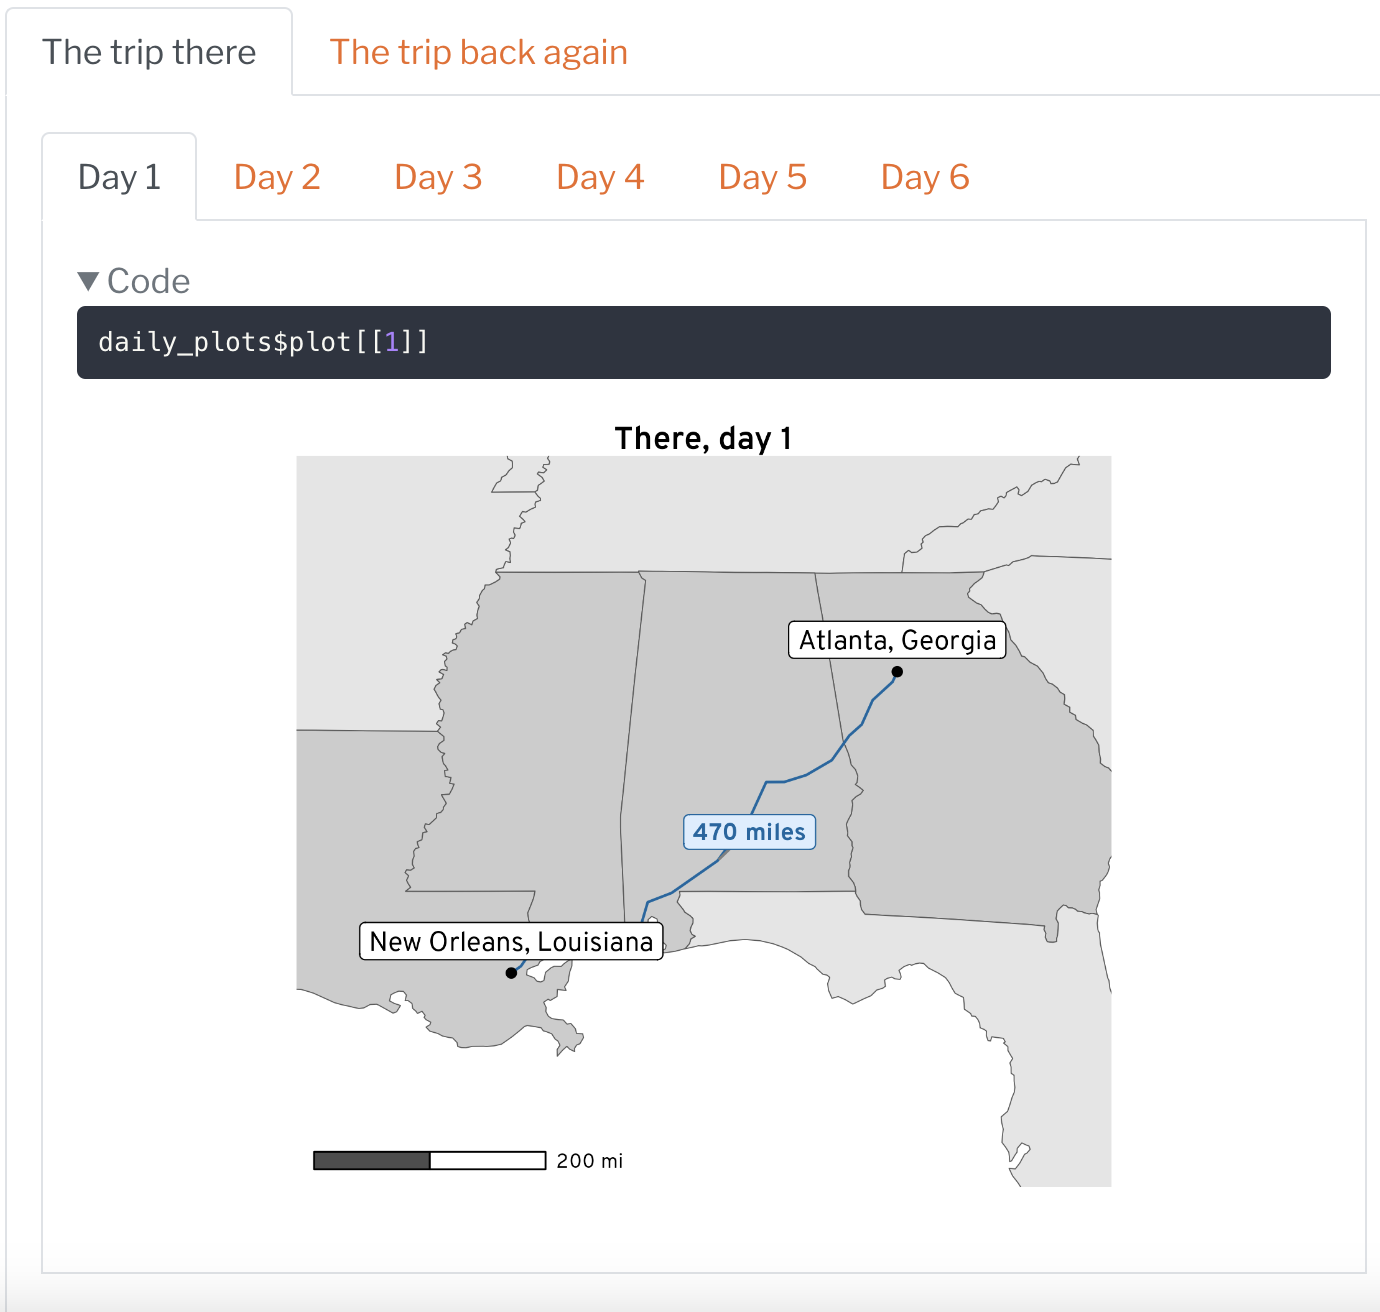
Task: Open the Day 2 tab
Action: (x=277, y=178)
